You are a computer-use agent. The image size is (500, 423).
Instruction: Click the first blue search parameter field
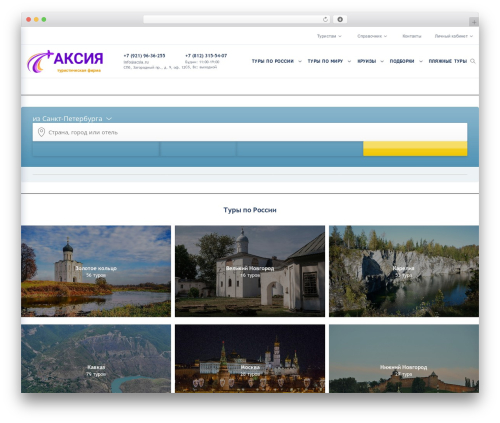pyautogui.click(x=96, y=148)
